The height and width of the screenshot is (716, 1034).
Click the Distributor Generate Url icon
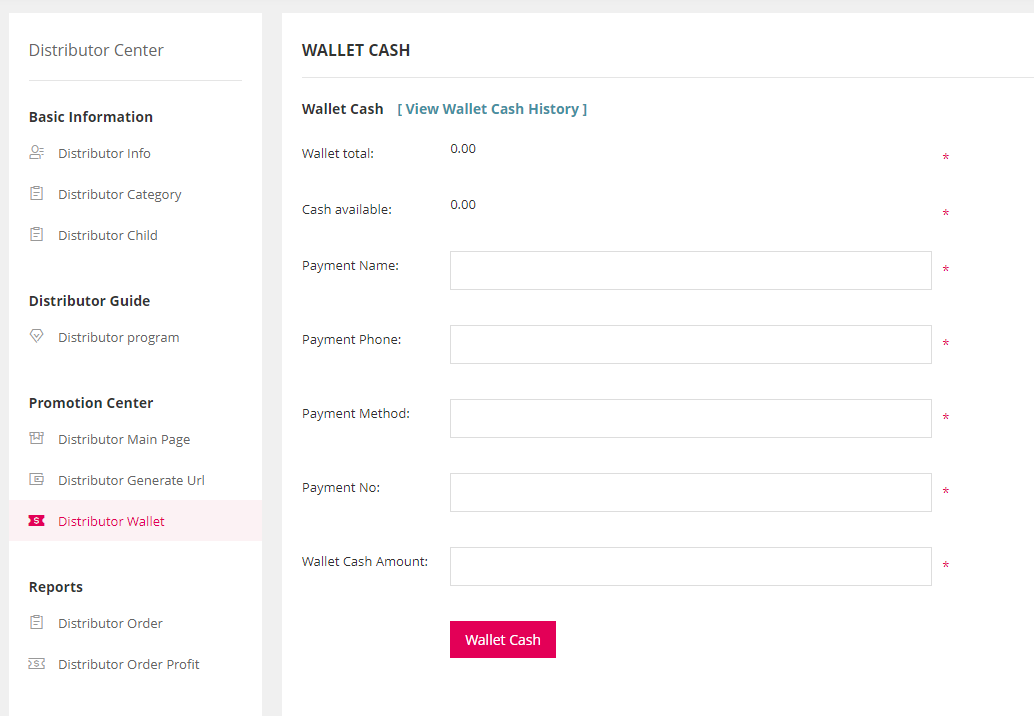(37, 479)
